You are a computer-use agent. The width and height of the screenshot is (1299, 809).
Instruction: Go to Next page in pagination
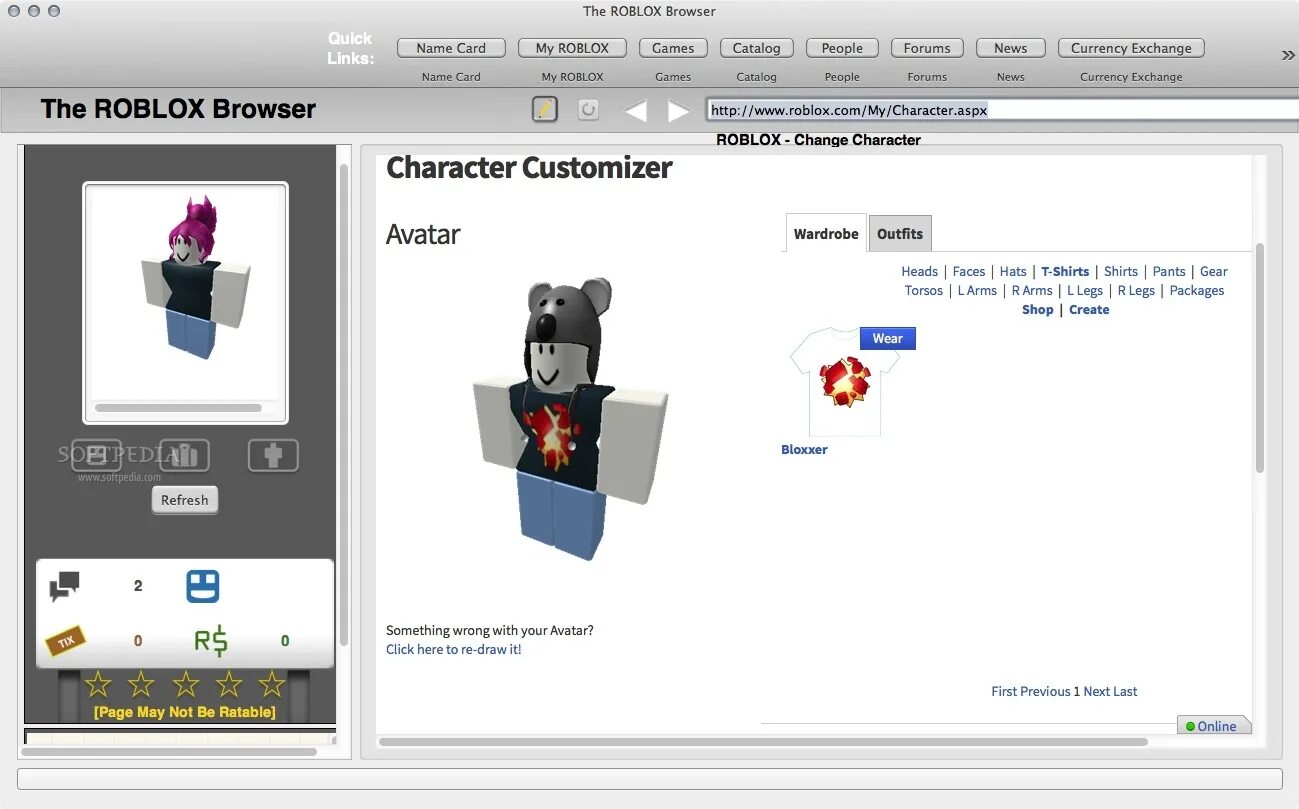(x=1096, y=691)
